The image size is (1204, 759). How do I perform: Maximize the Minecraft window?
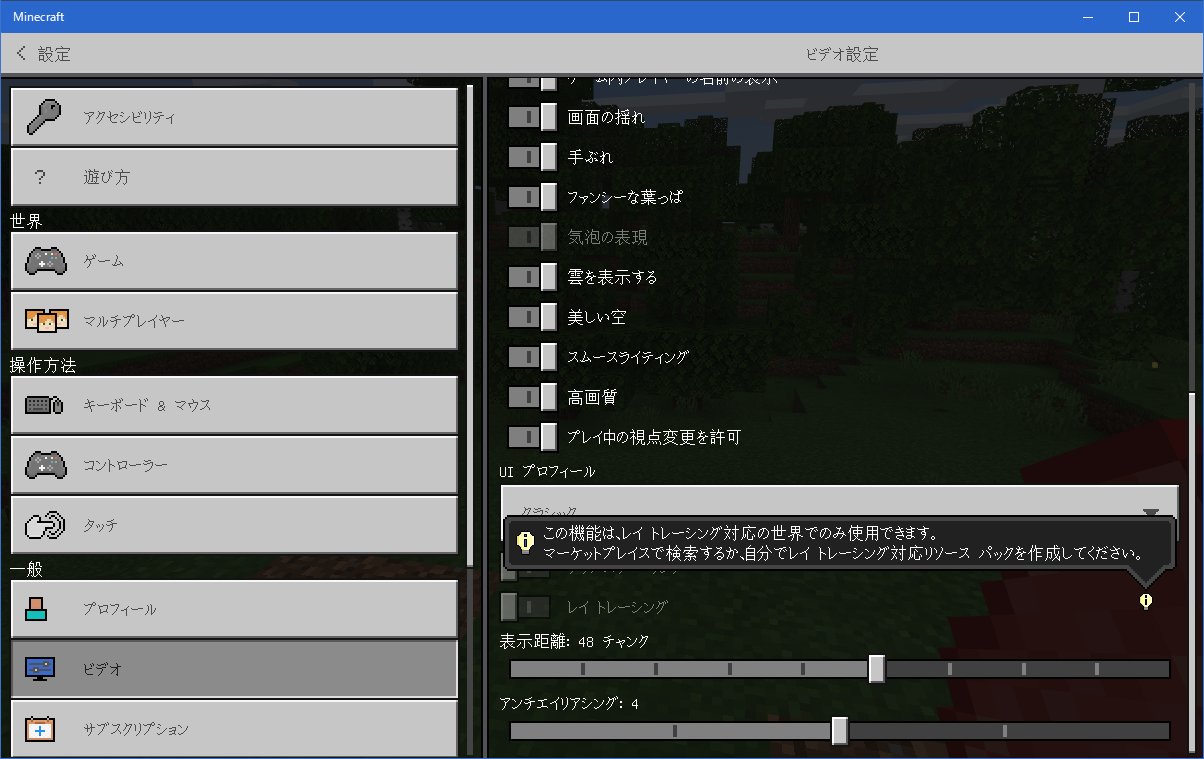coord(1134,16)
